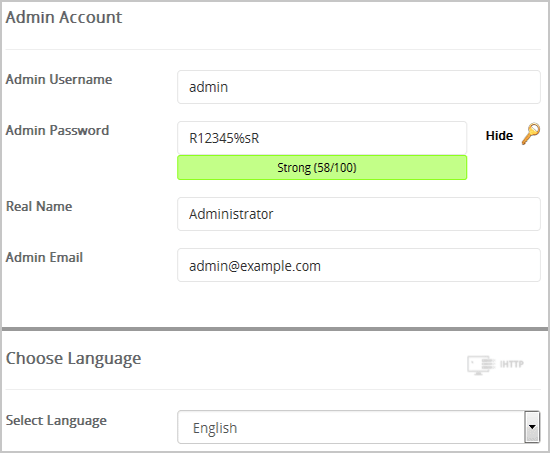550x453 pixels.
Task: Click into the Admin Password field
Action: coord(322,138)
